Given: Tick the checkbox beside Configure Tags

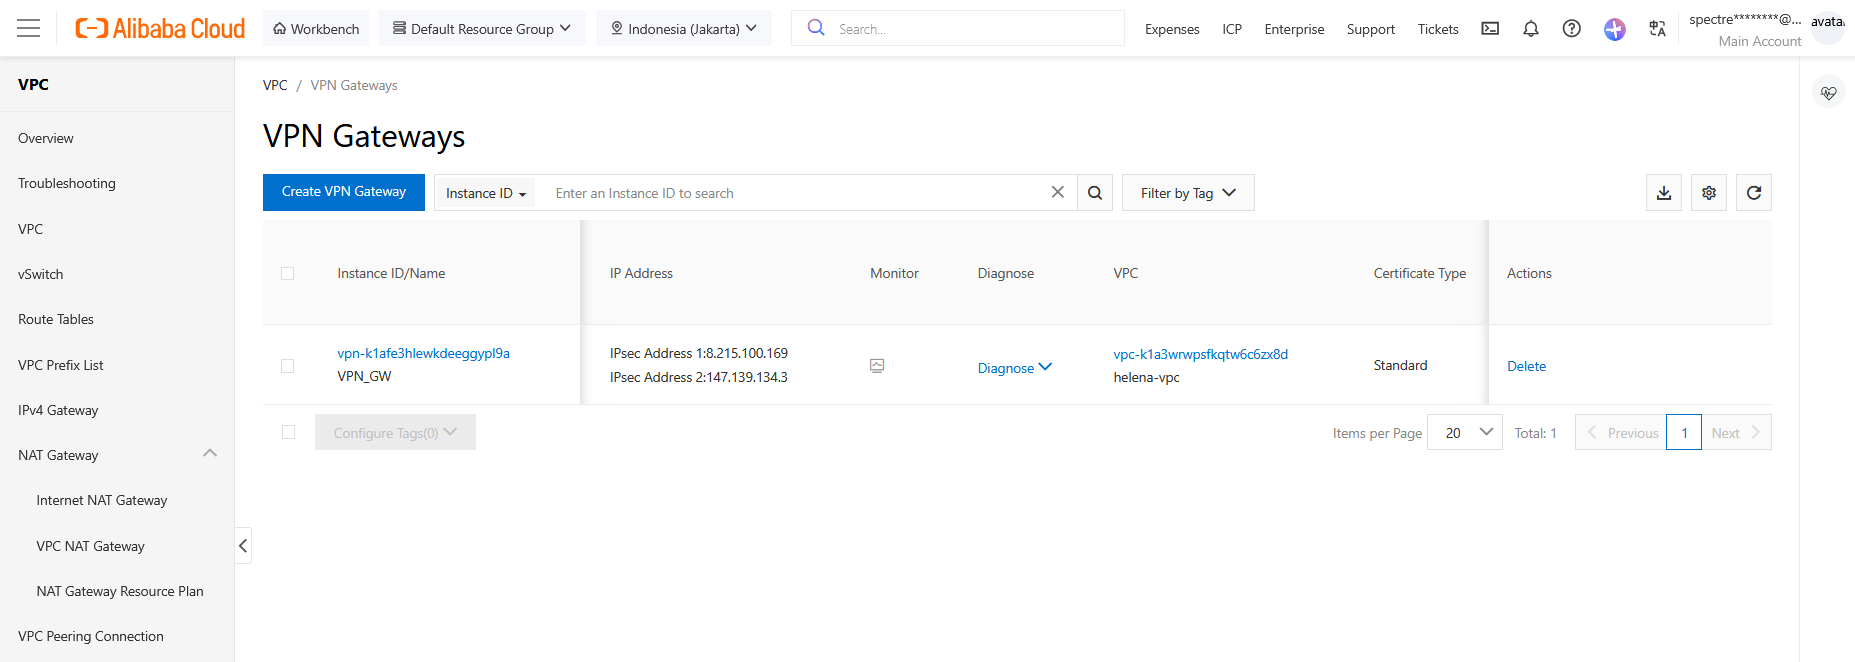Looking at the screenshot, I should pos(289,432).
